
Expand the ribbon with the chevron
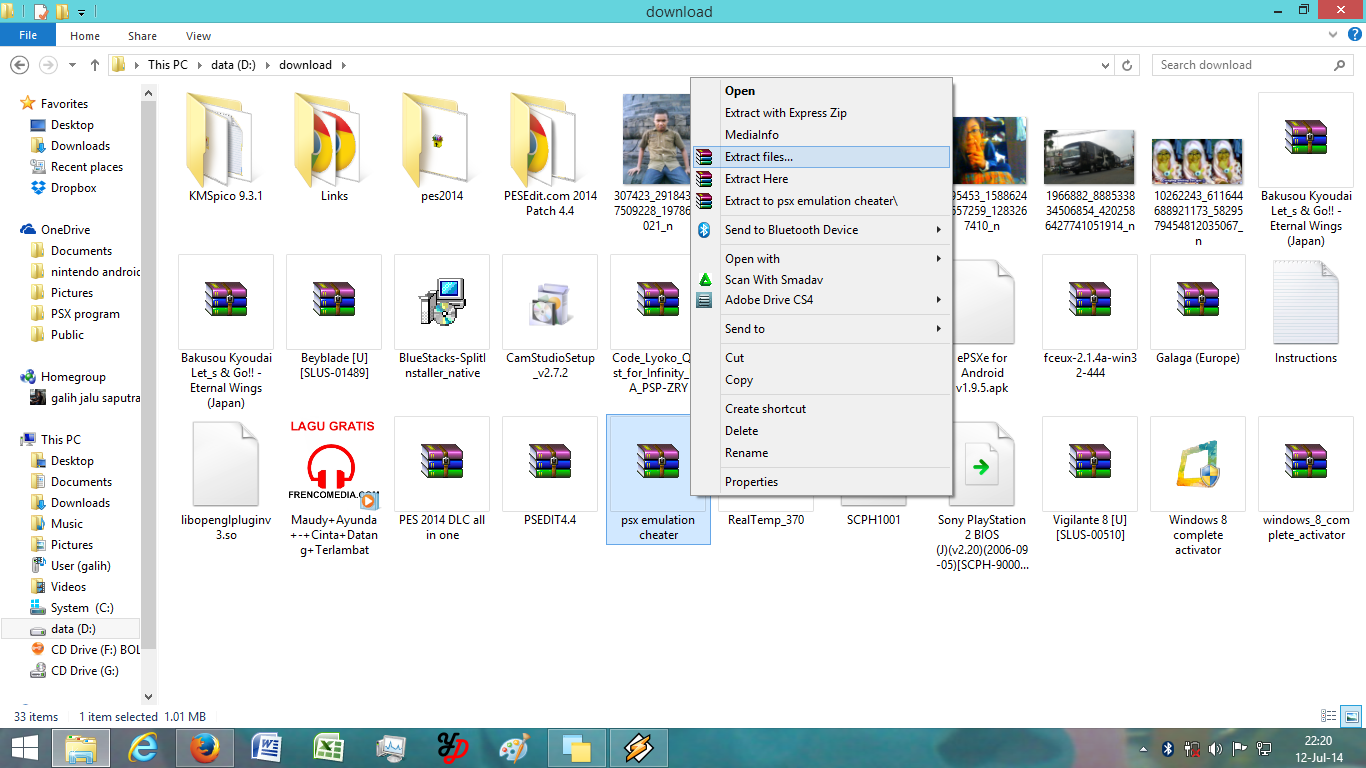pos(1334,36)
